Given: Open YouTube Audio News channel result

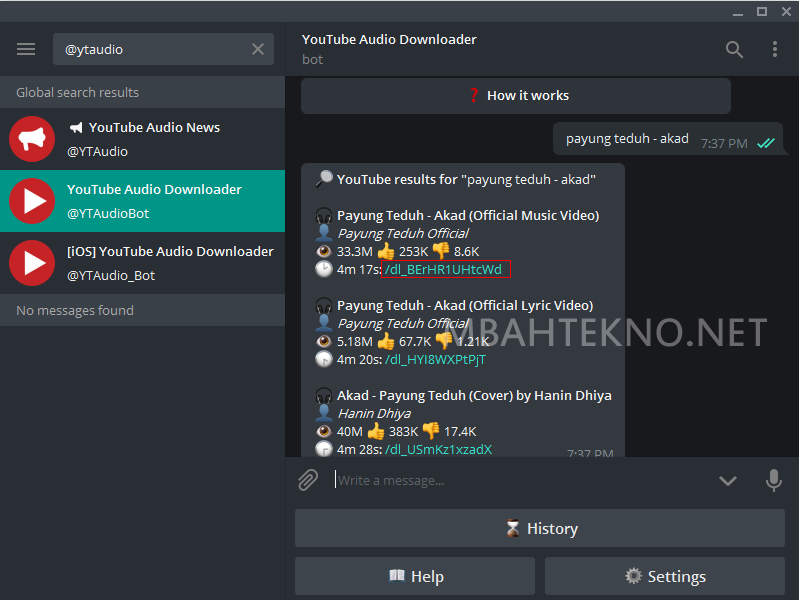Looking at the screenshot, I should click(x=142, y=139).
